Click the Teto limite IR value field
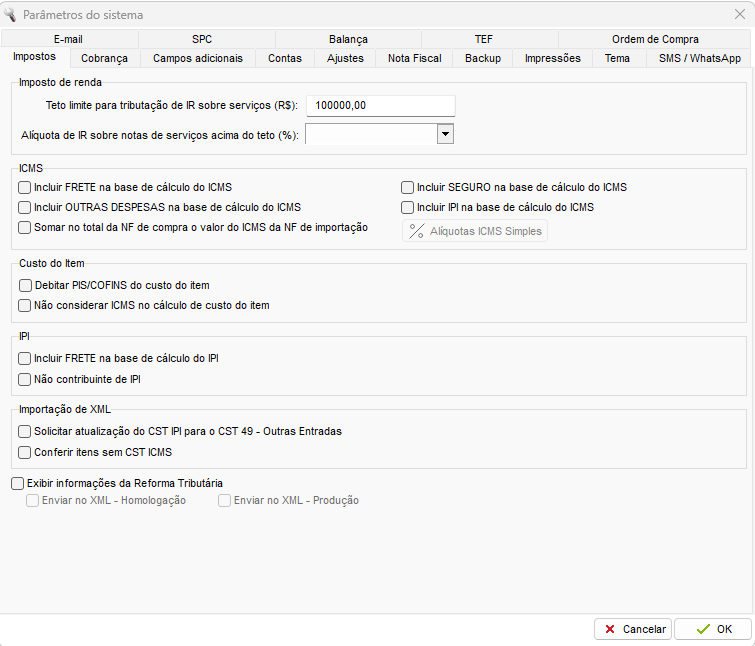The image size is (755, 646). (x=380, y=106)
